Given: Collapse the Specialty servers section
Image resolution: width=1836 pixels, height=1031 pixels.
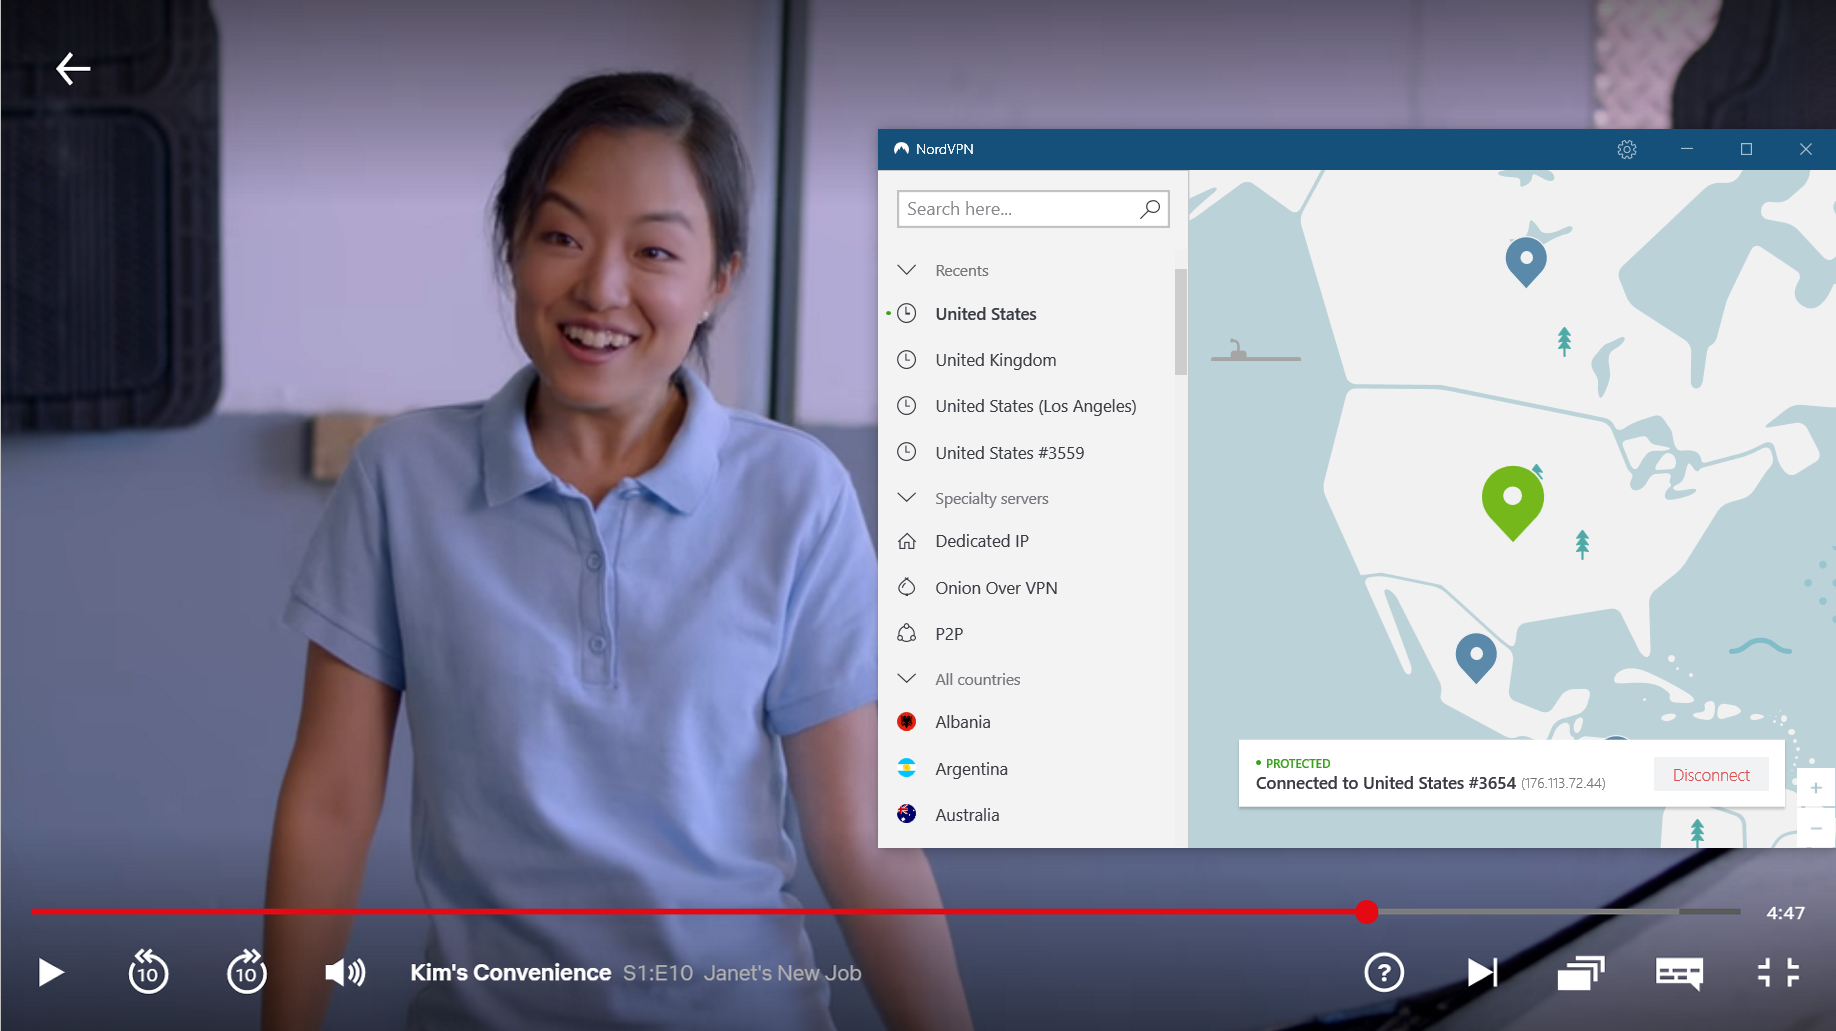Looking at the screenshot, I should coord(907,498).
